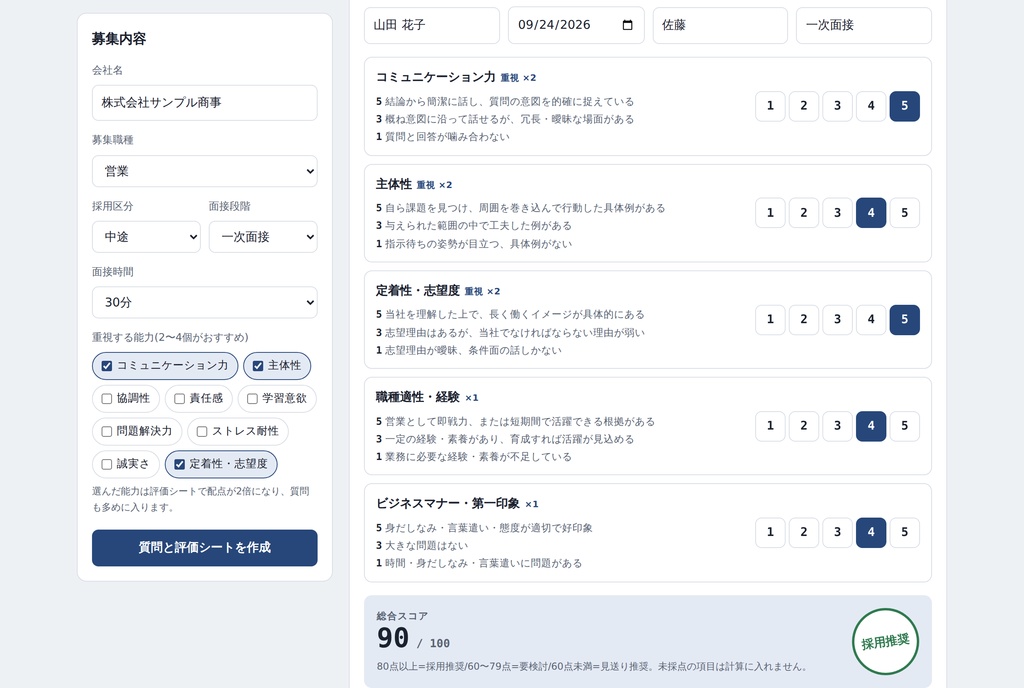Toggle コミュニケーション力 checkbox
Screen dimensions: 1024x688
pos(107,366)
